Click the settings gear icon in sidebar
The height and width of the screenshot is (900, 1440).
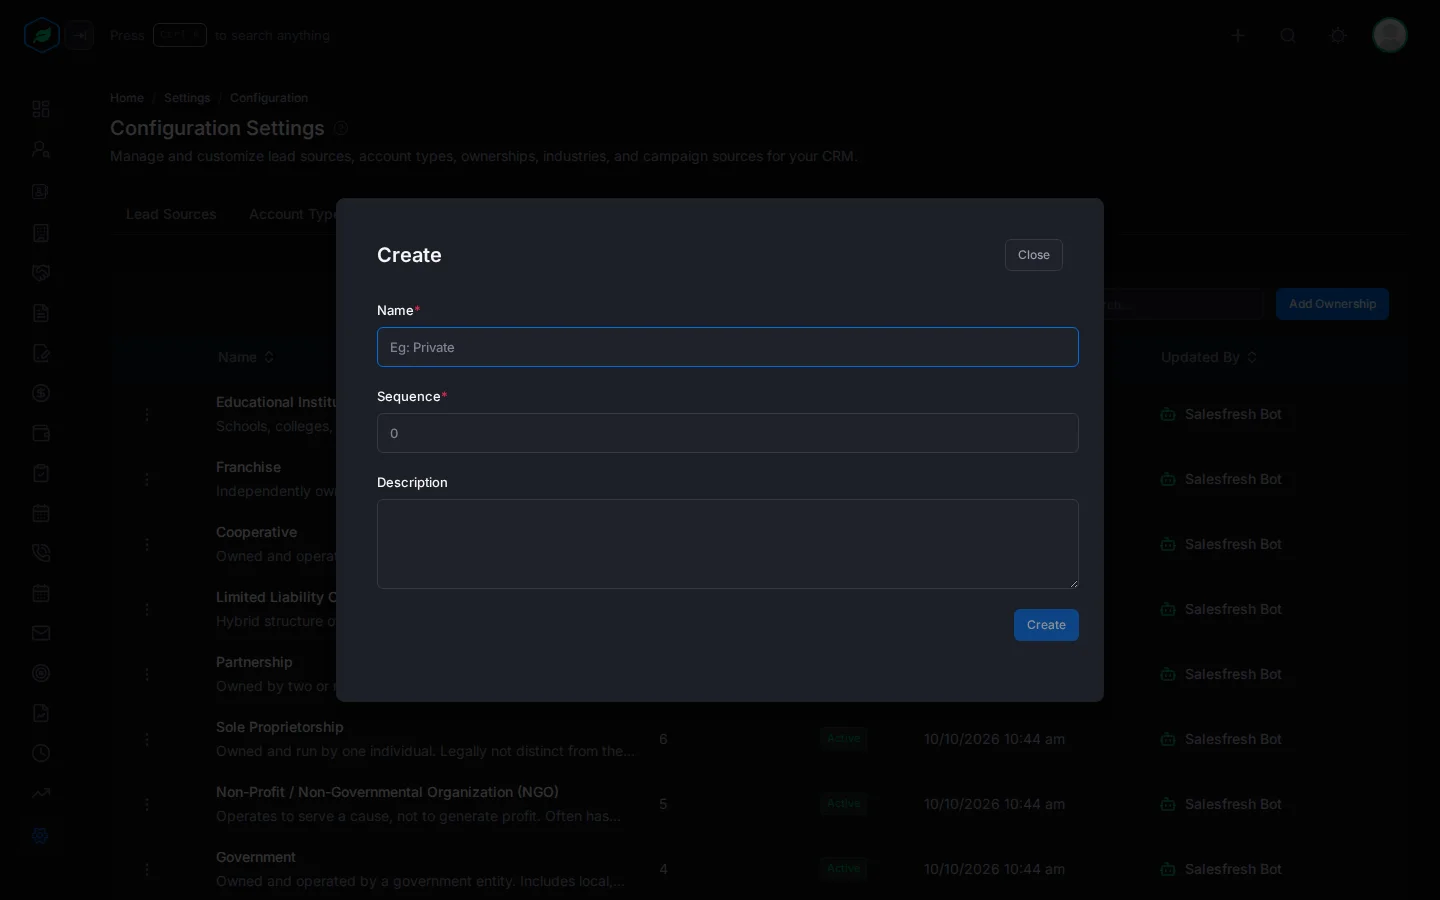[41, 835]
